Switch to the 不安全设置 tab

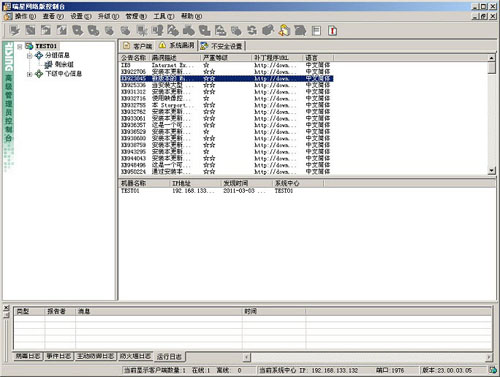[x=222, y=46]
